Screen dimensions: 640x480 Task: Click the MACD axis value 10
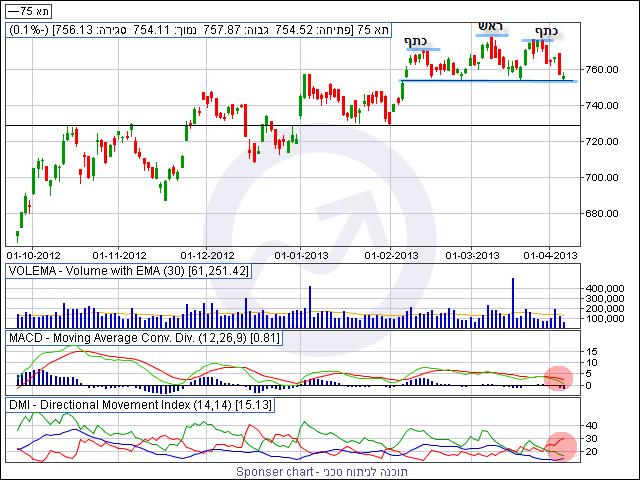coord(591,363)
